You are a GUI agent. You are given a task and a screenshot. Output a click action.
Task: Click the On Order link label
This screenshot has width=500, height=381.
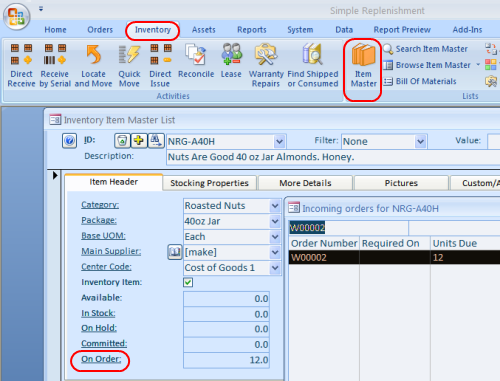[101, 359]
